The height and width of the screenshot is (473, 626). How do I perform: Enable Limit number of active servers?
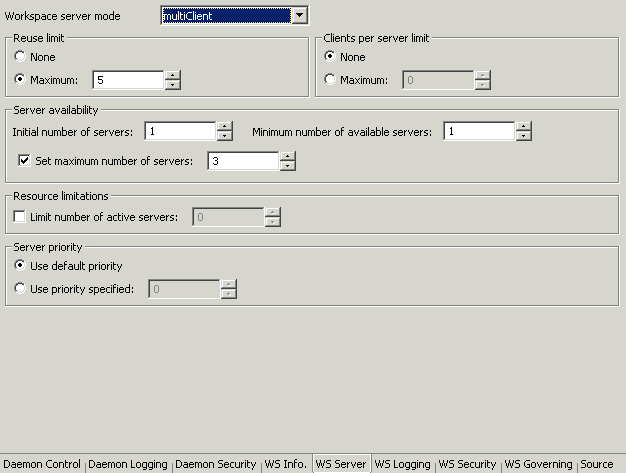click(19, 217)
